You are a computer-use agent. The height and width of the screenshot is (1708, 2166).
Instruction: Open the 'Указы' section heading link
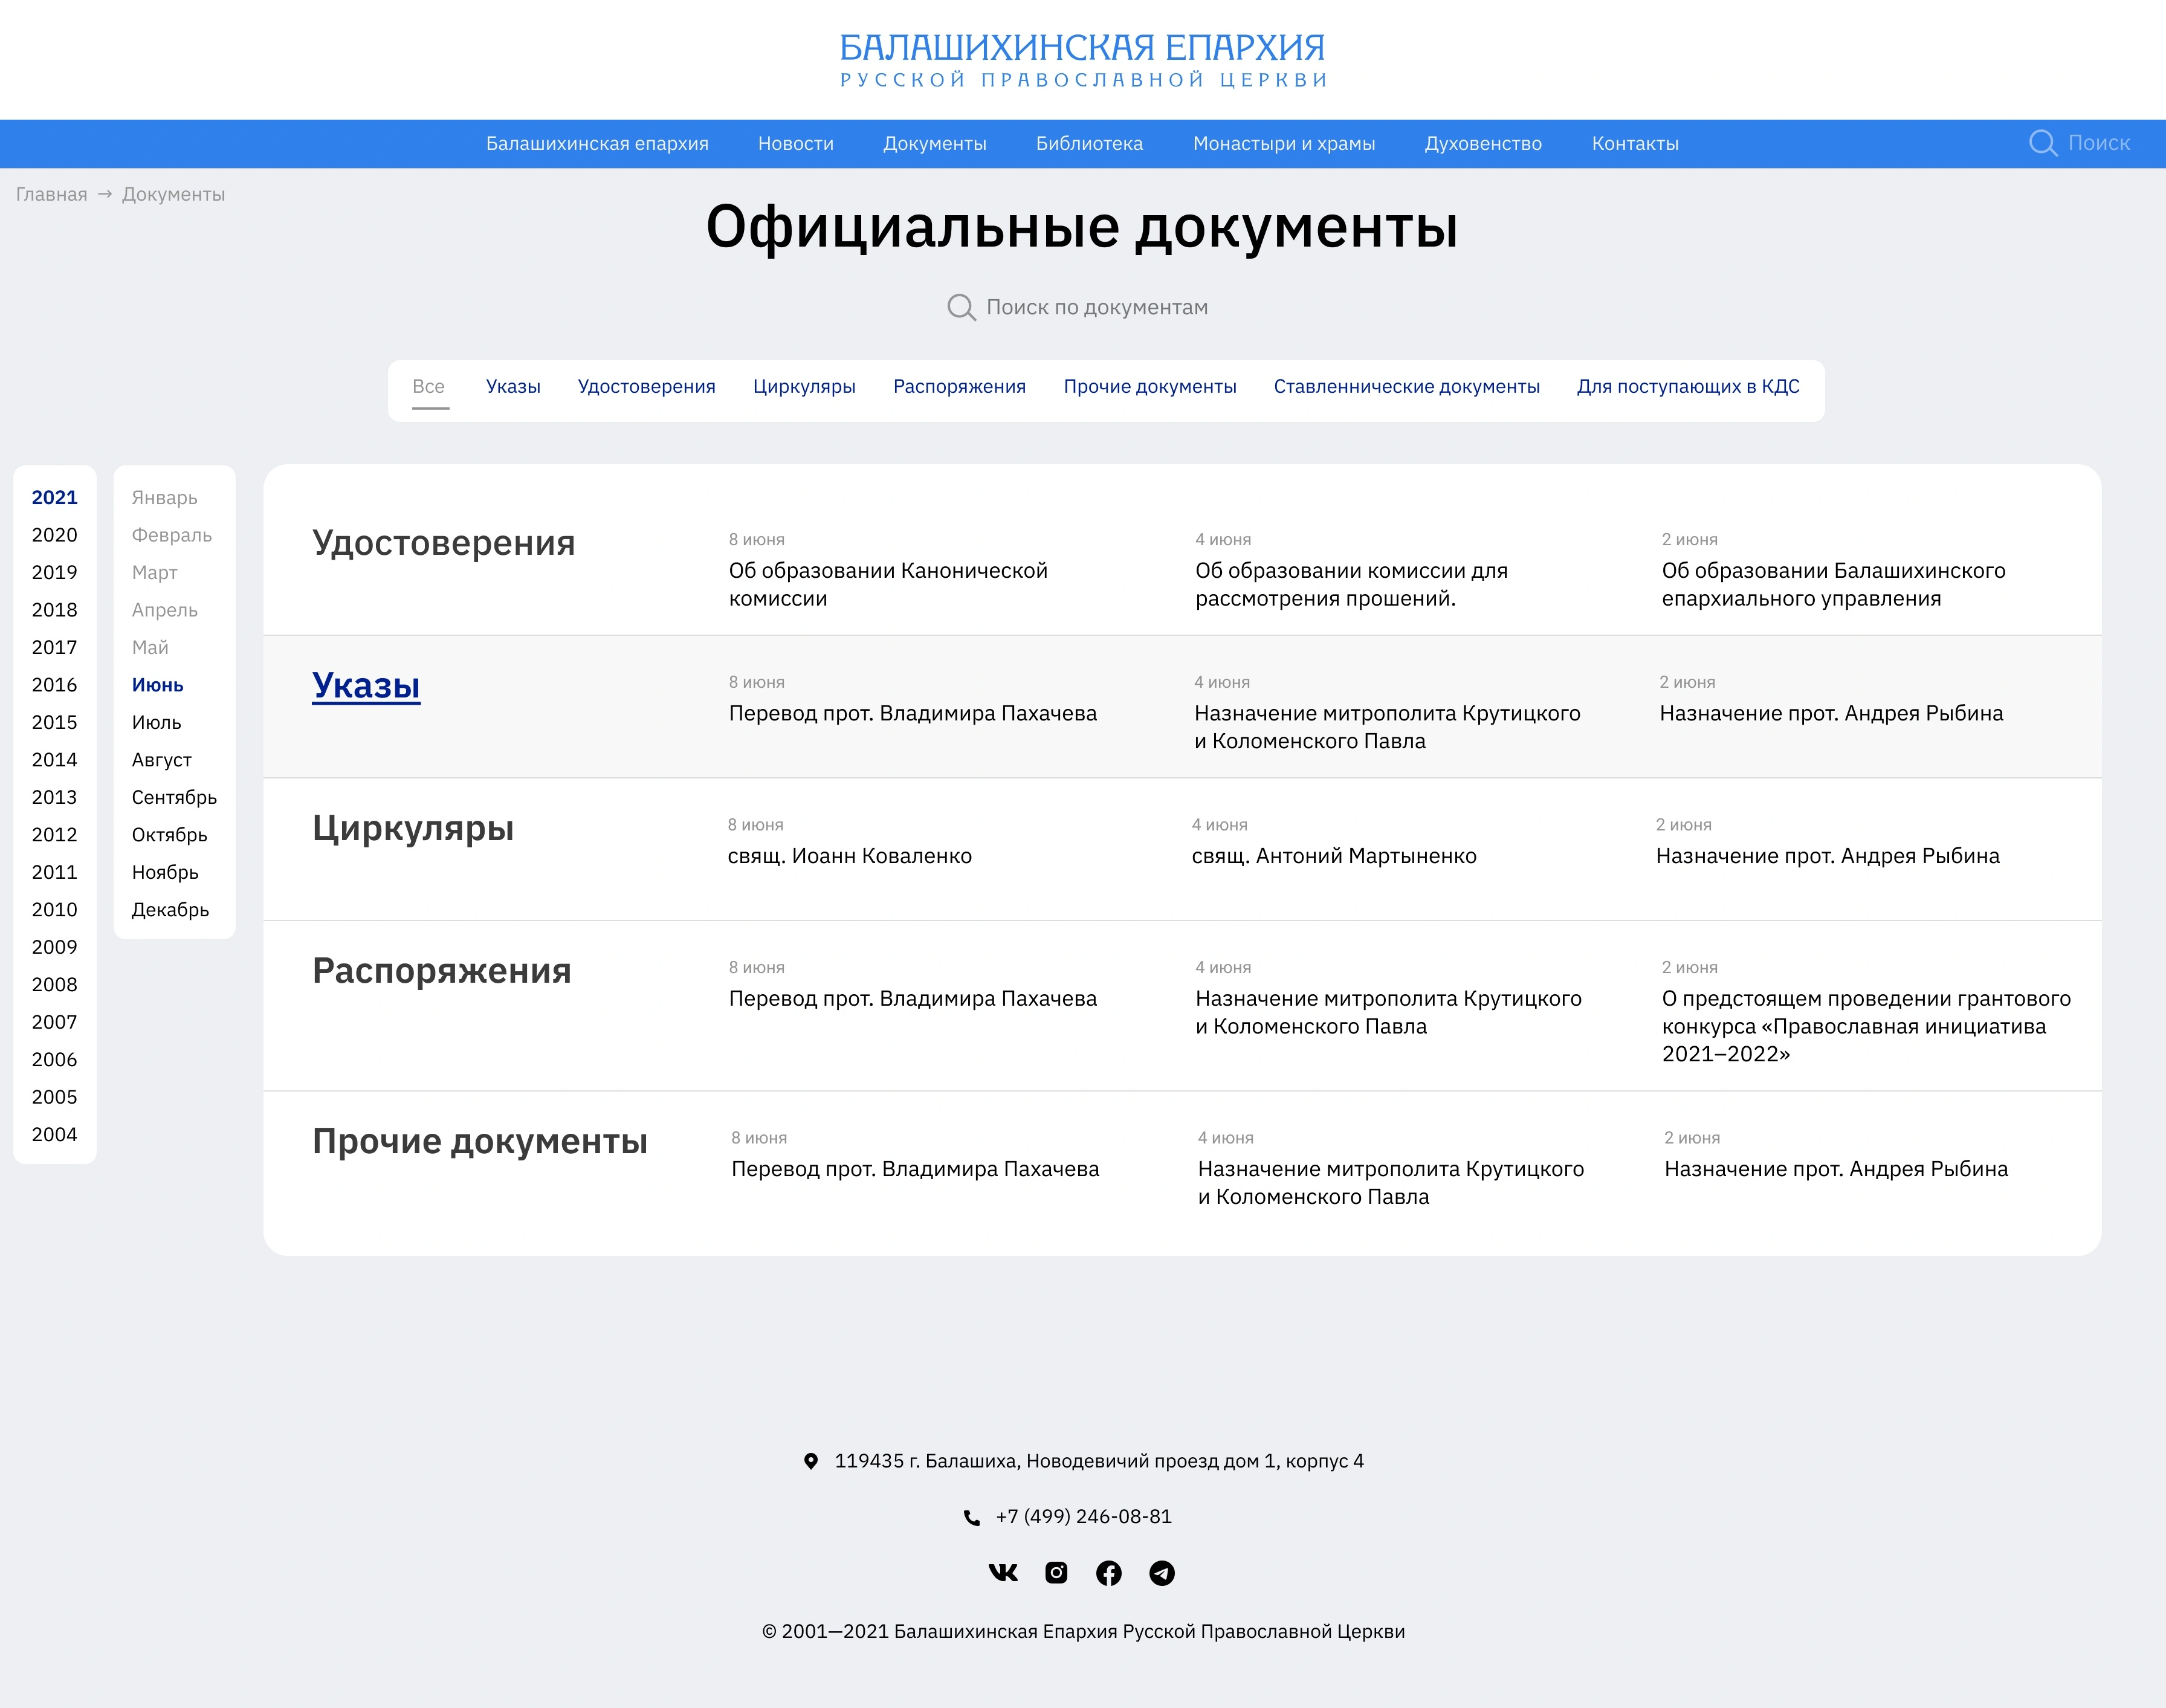coord(366,686)
